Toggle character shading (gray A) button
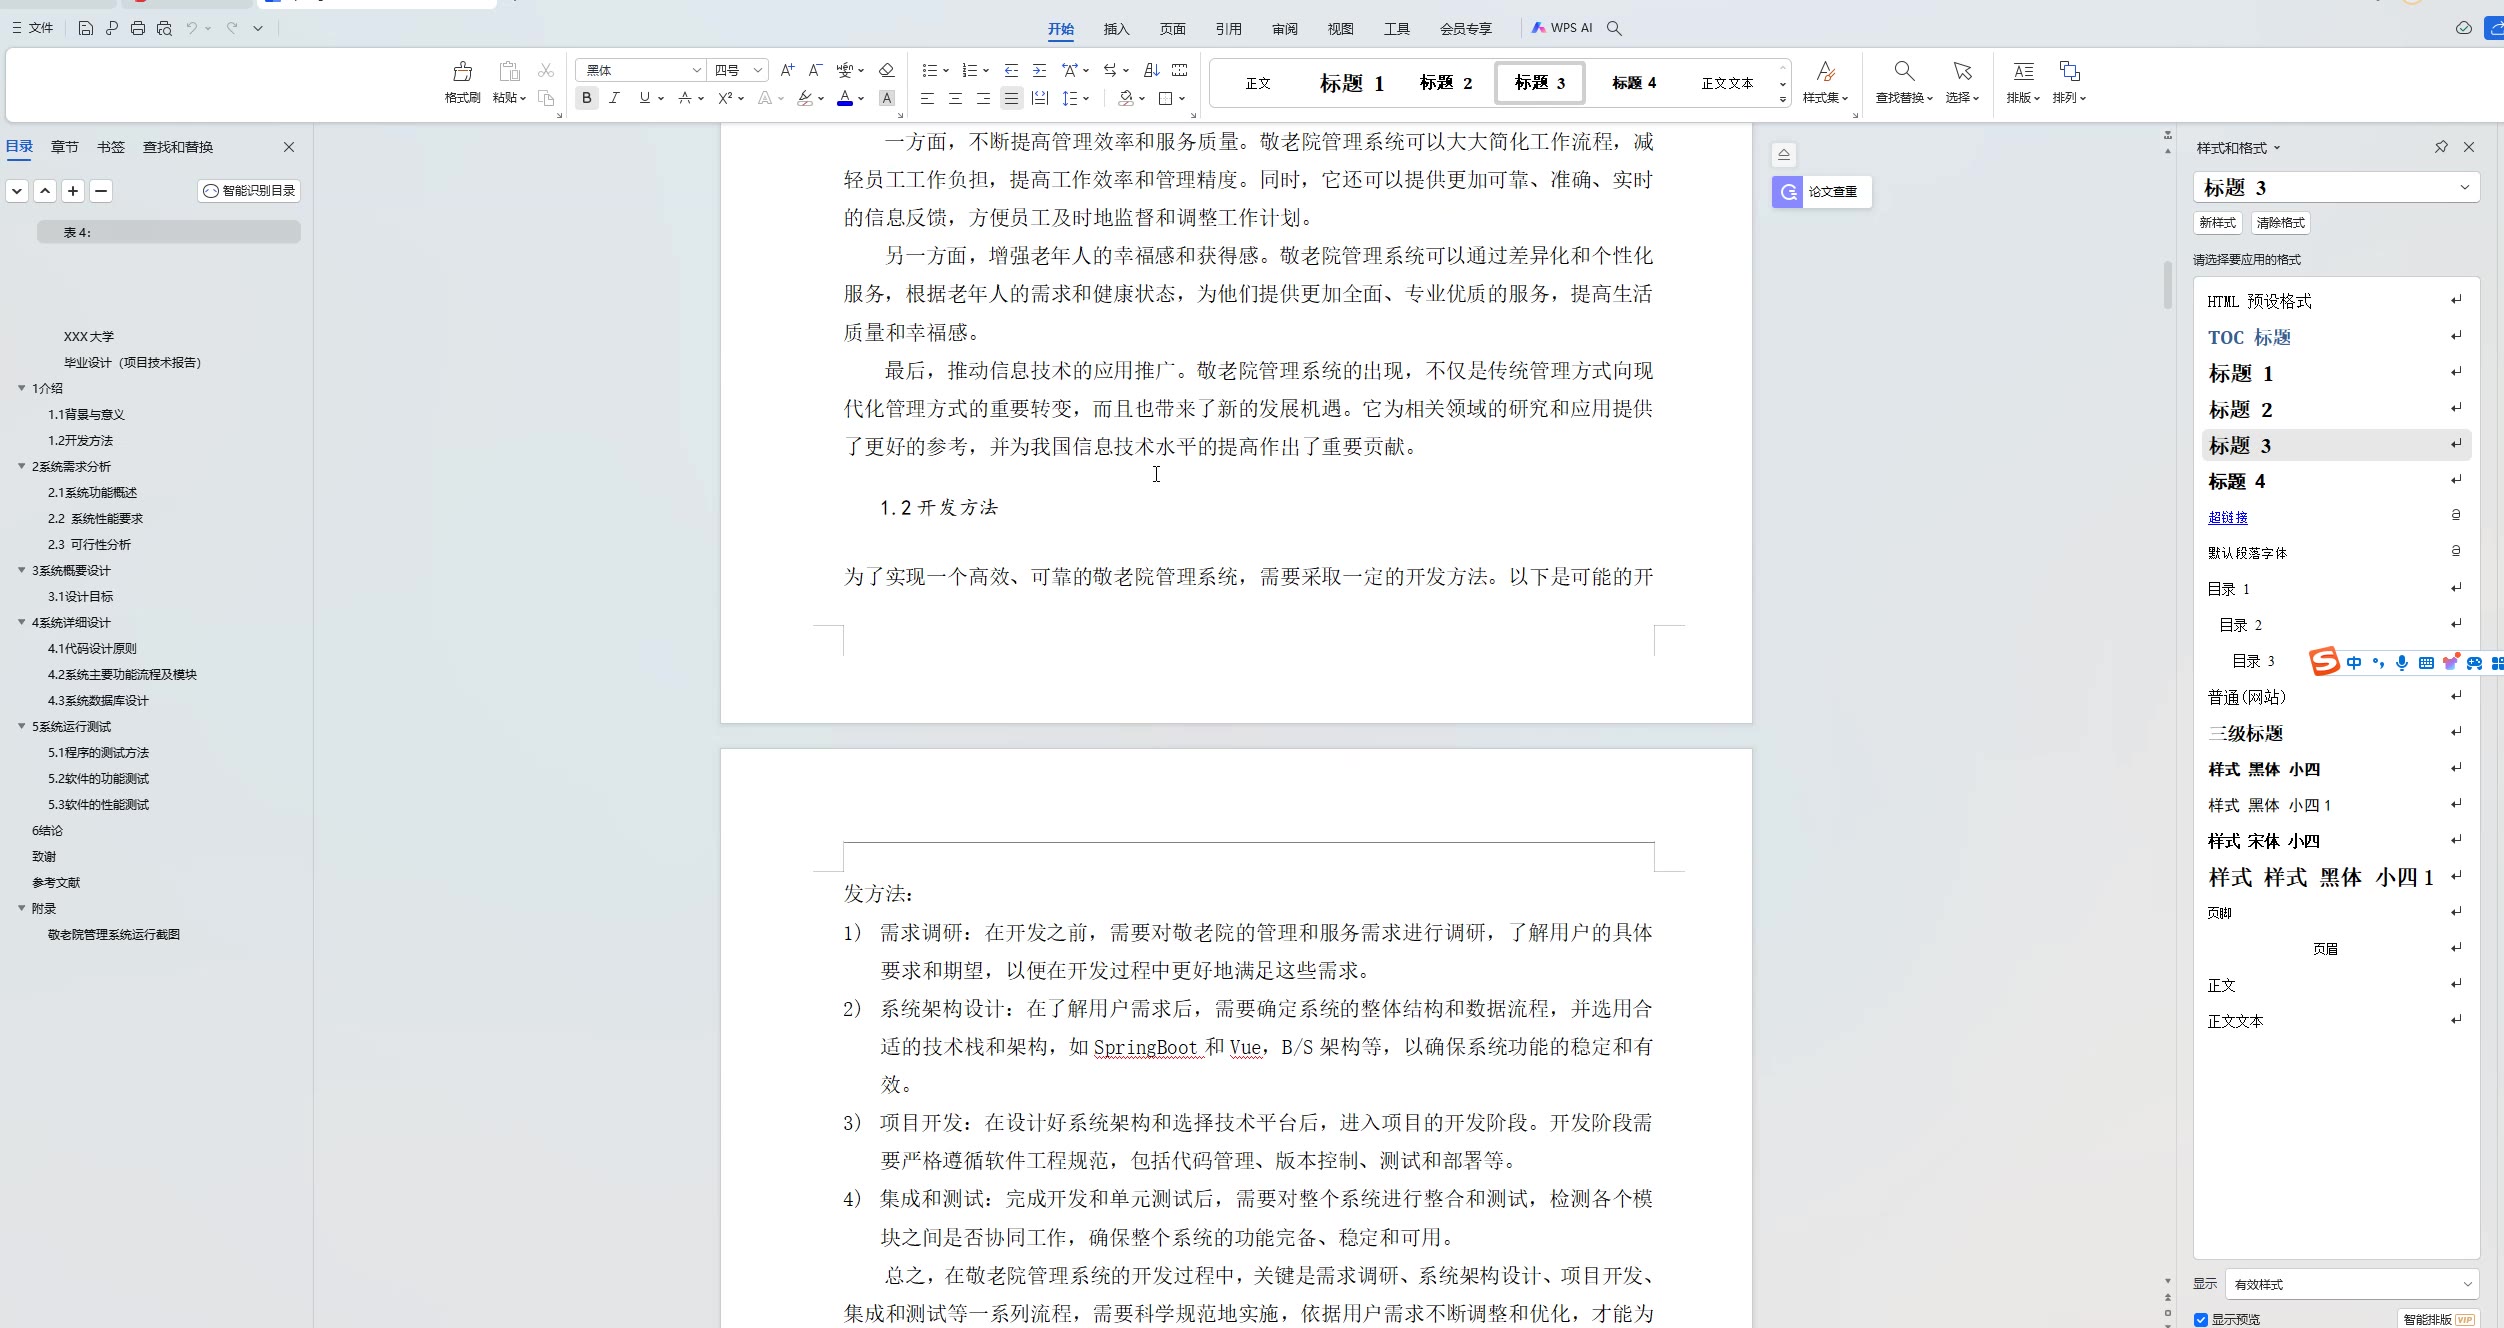 pos(886,98)
